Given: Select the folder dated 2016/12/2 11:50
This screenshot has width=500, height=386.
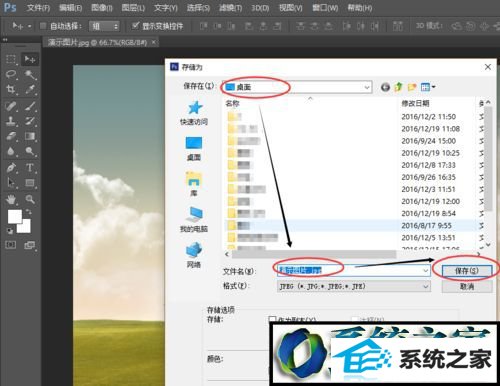Looking at the screenshot, I should click(x=353, y=117).
